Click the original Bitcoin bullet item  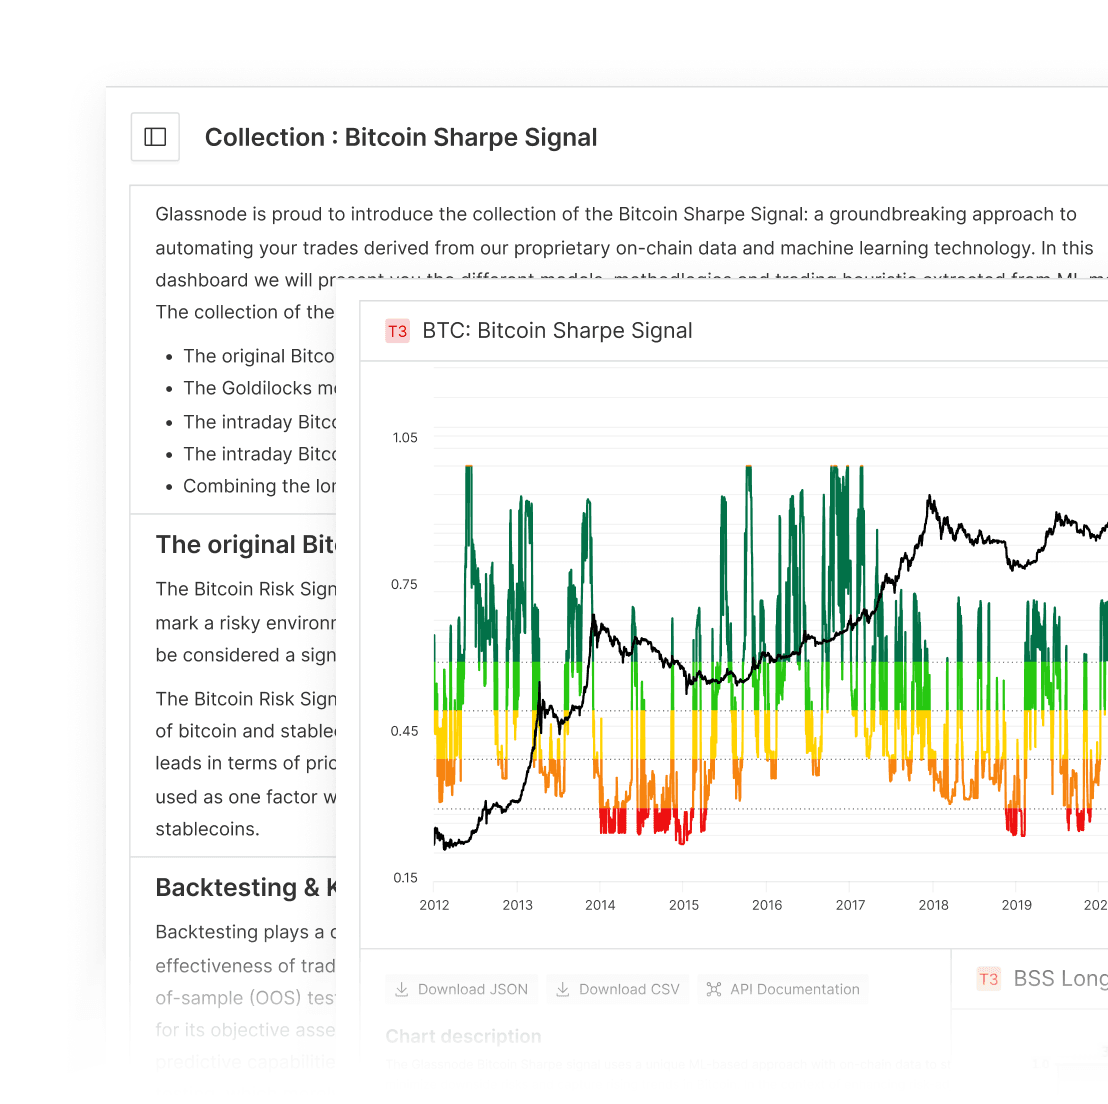pyautogui.click(x=258, y=355)
